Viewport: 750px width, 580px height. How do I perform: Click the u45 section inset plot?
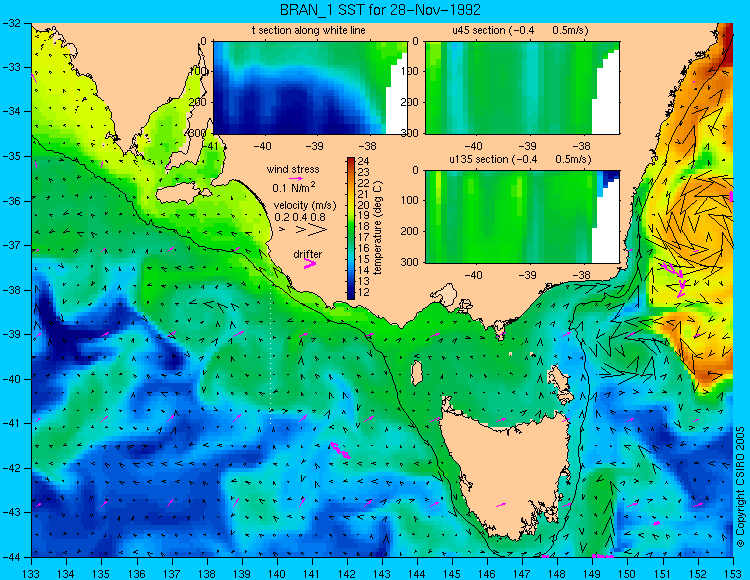pos(522,88)
